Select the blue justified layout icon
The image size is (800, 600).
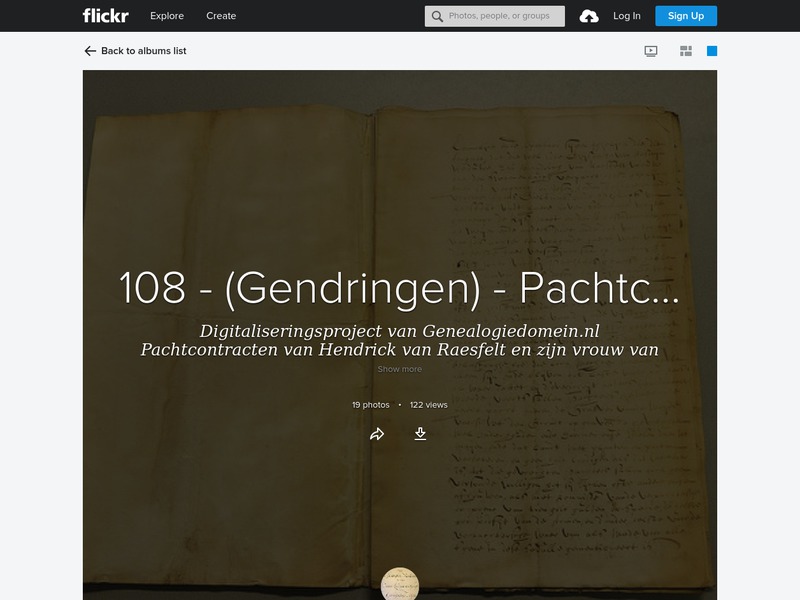(712, 51)
